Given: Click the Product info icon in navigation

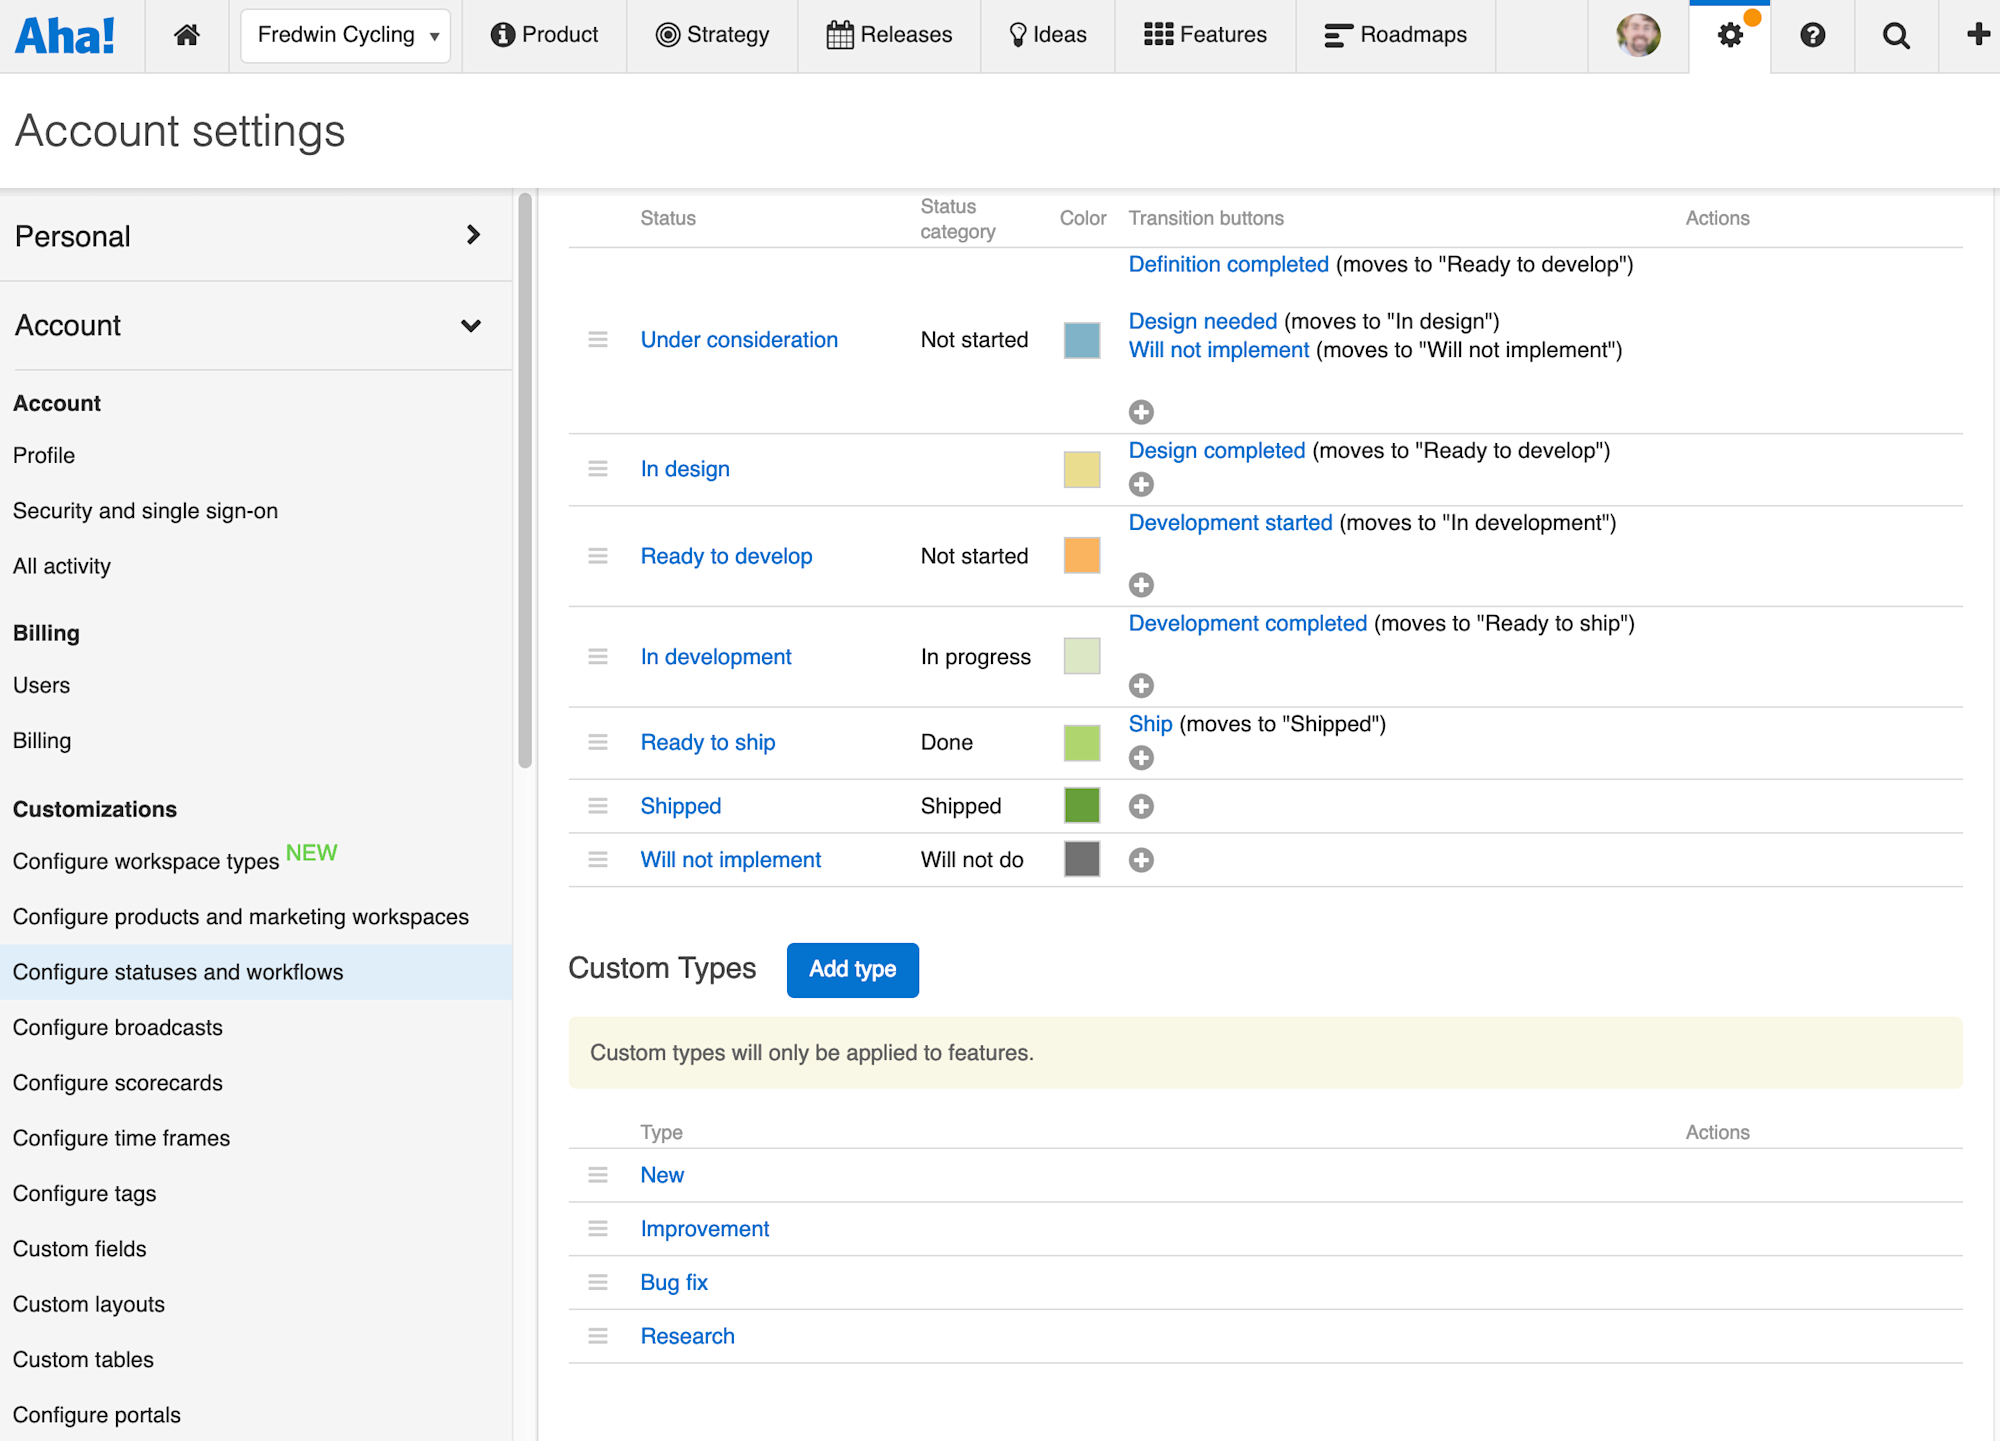Looking at the screenshot, I should point(504,33).
